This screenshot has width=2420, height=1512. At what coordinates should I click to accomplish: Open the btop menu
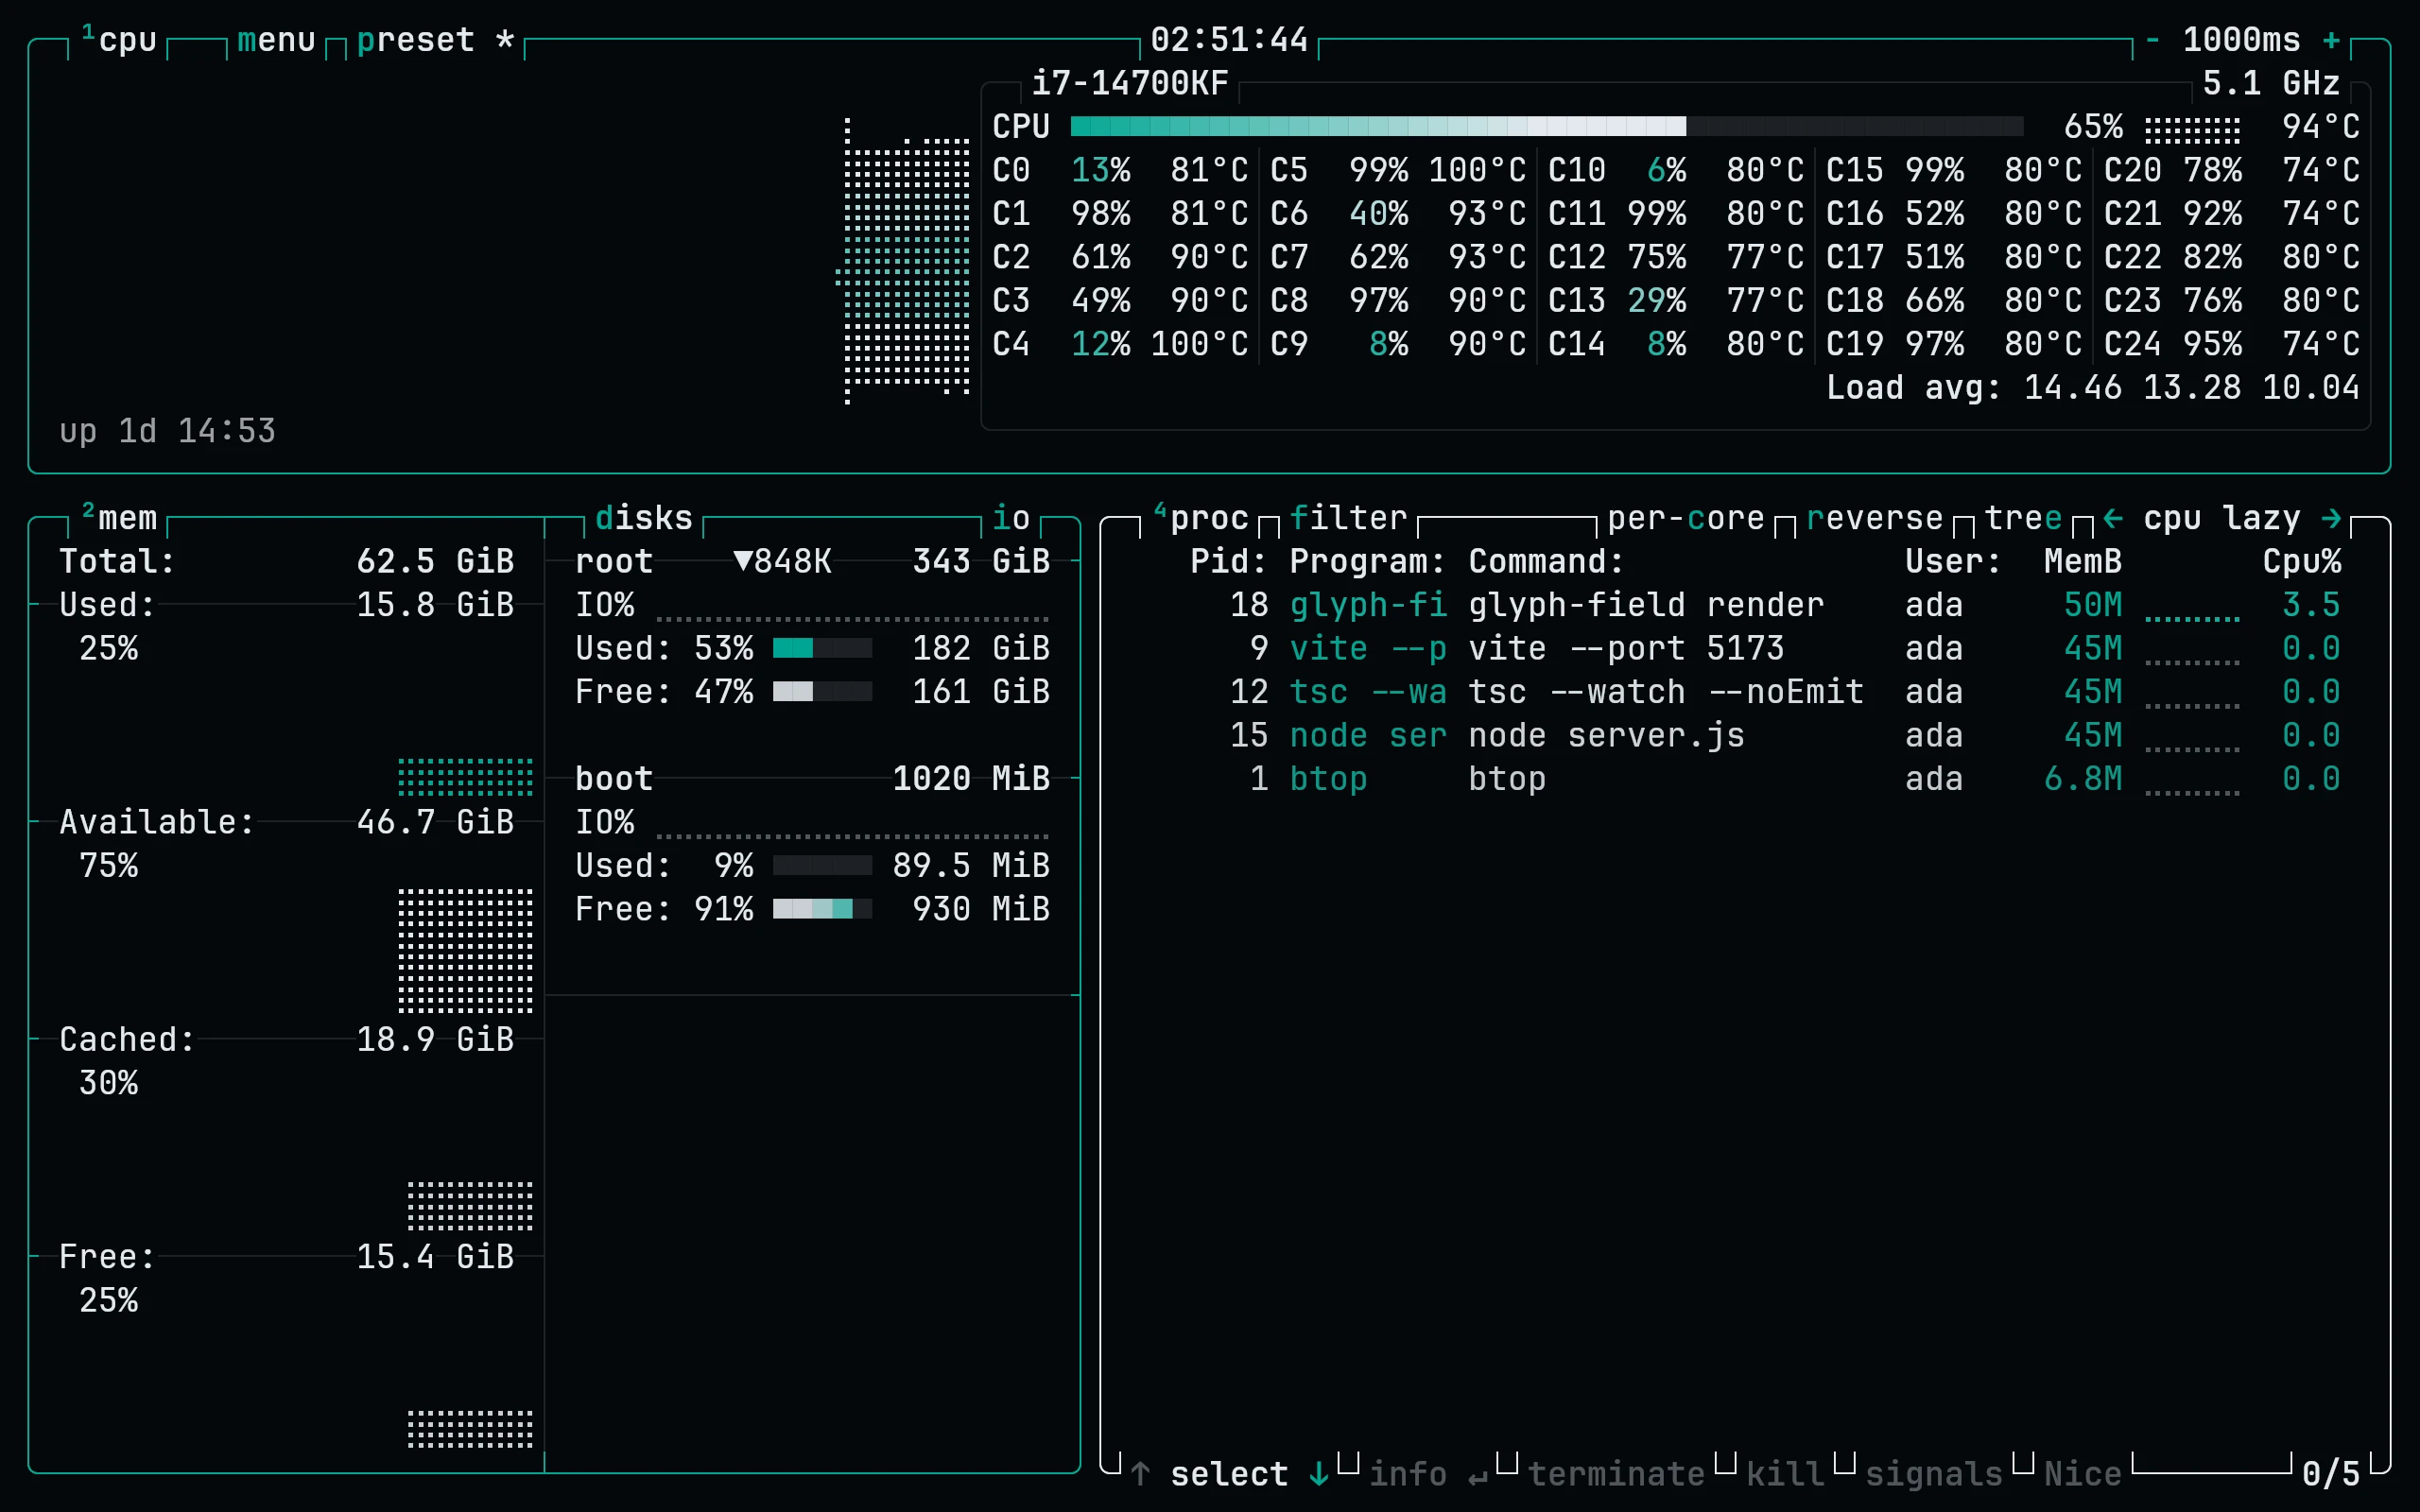277,40
